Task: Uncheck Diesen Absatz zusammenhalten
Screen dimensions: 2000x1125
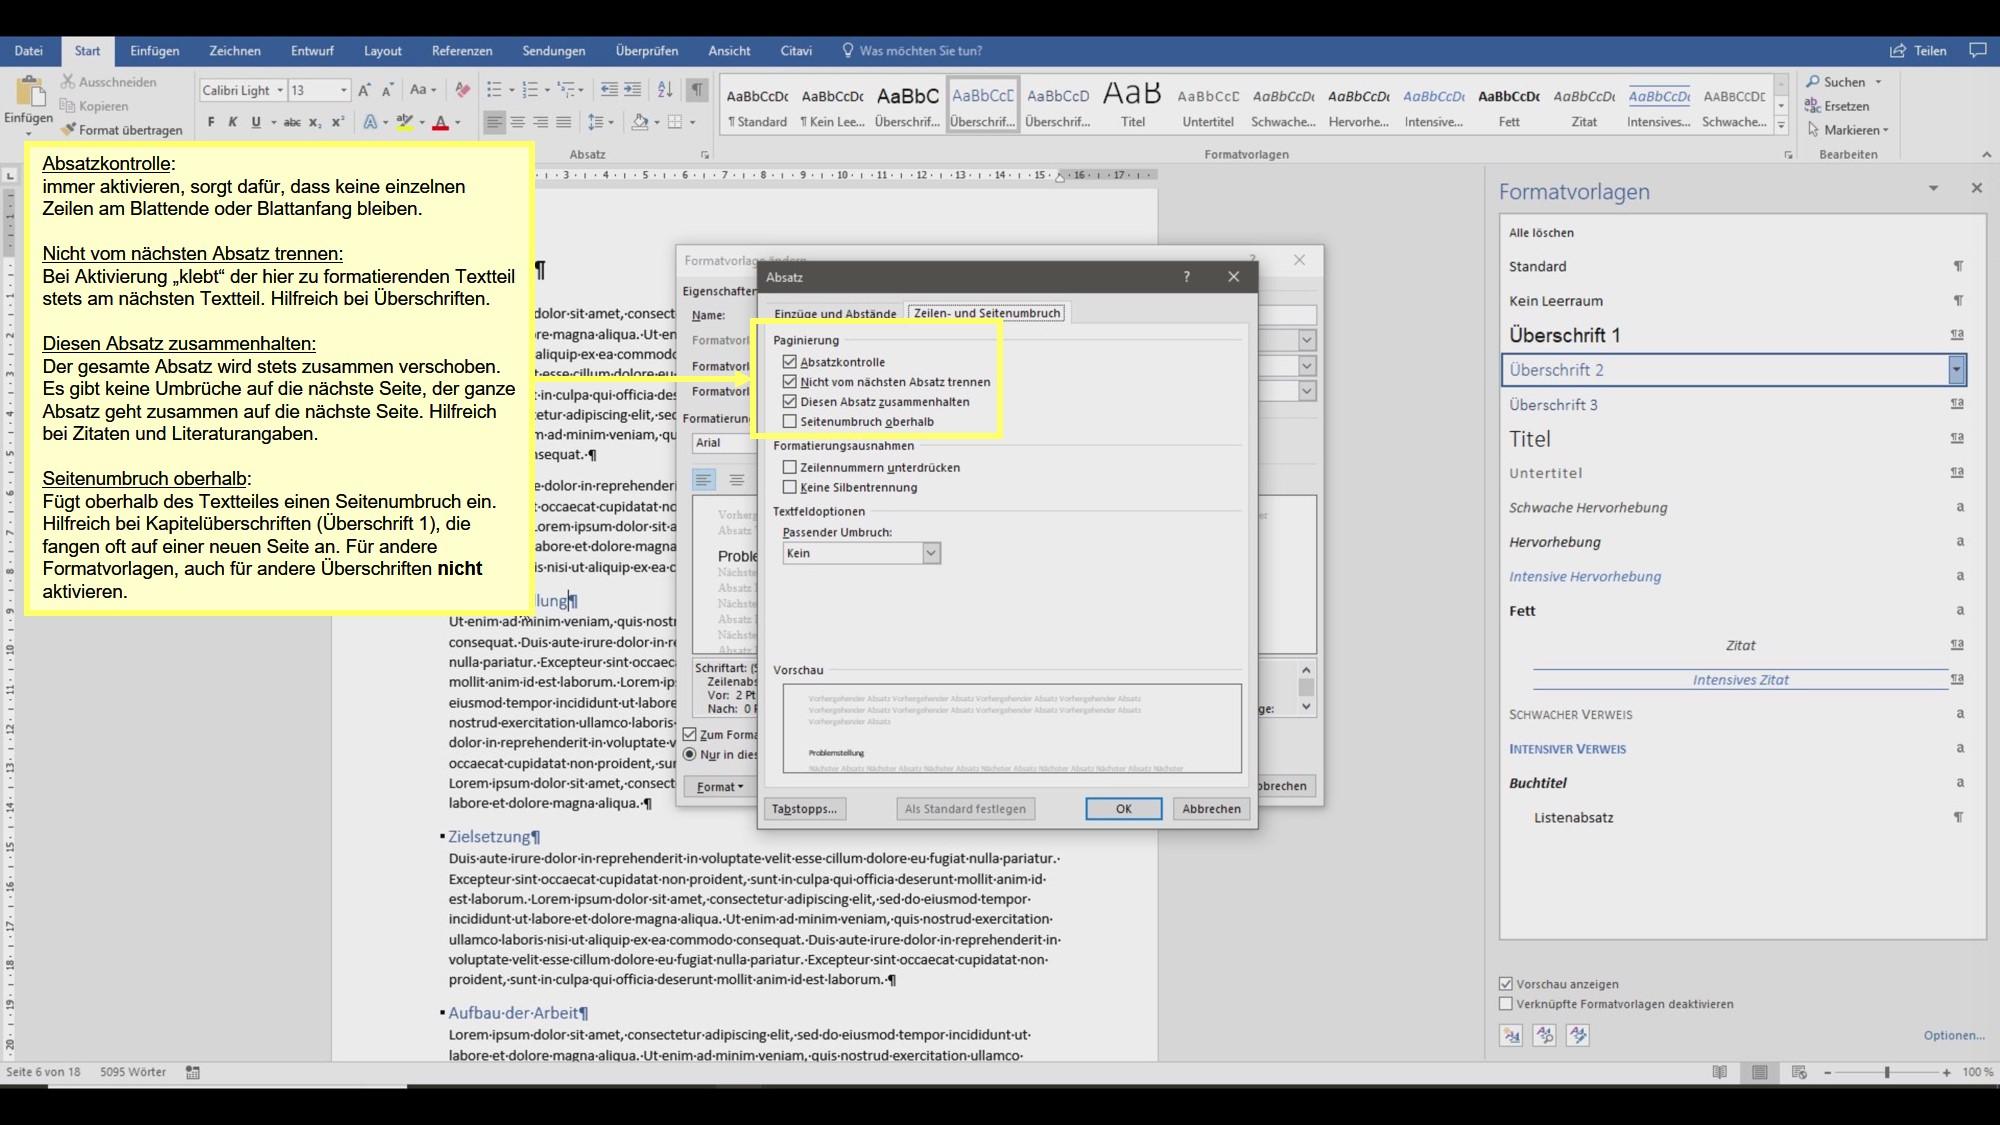Action: [x=790, y=402]
